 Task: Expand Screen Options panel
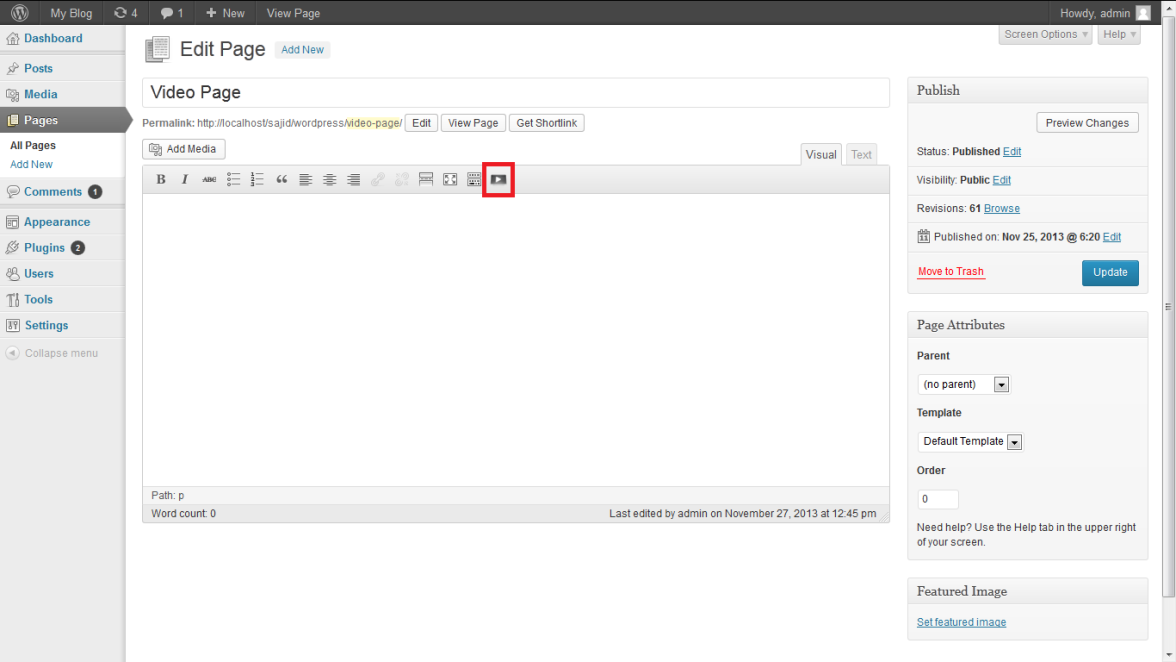[x=1044, y=34]
